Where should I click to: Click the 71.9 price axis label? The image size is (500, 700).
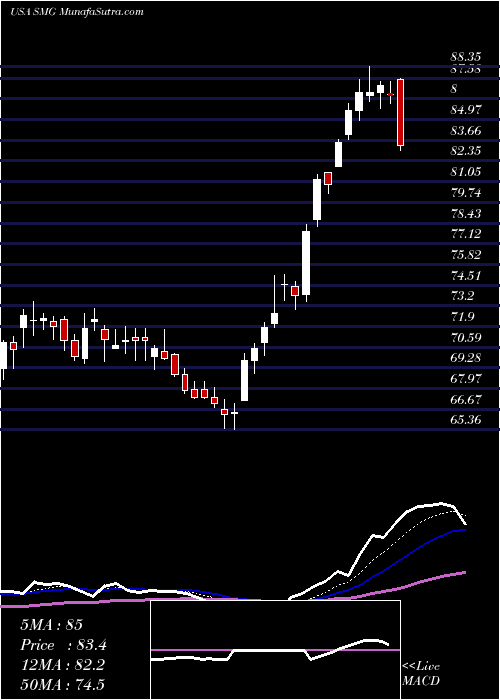462,317
